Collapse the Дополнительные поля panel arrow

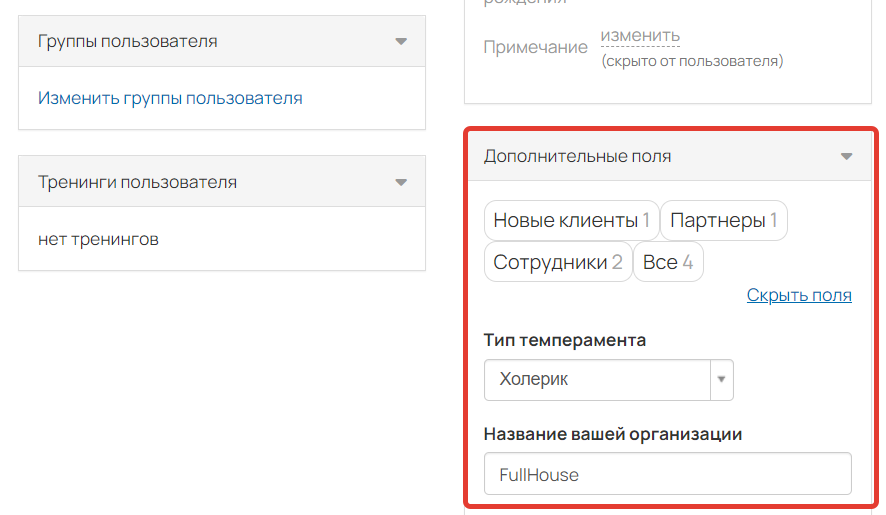coord(846,156)
